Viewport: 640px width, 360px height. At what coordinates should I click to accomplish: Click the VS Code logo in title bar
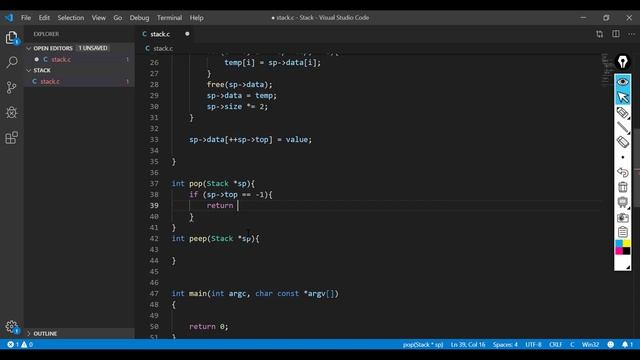(9, 18)
